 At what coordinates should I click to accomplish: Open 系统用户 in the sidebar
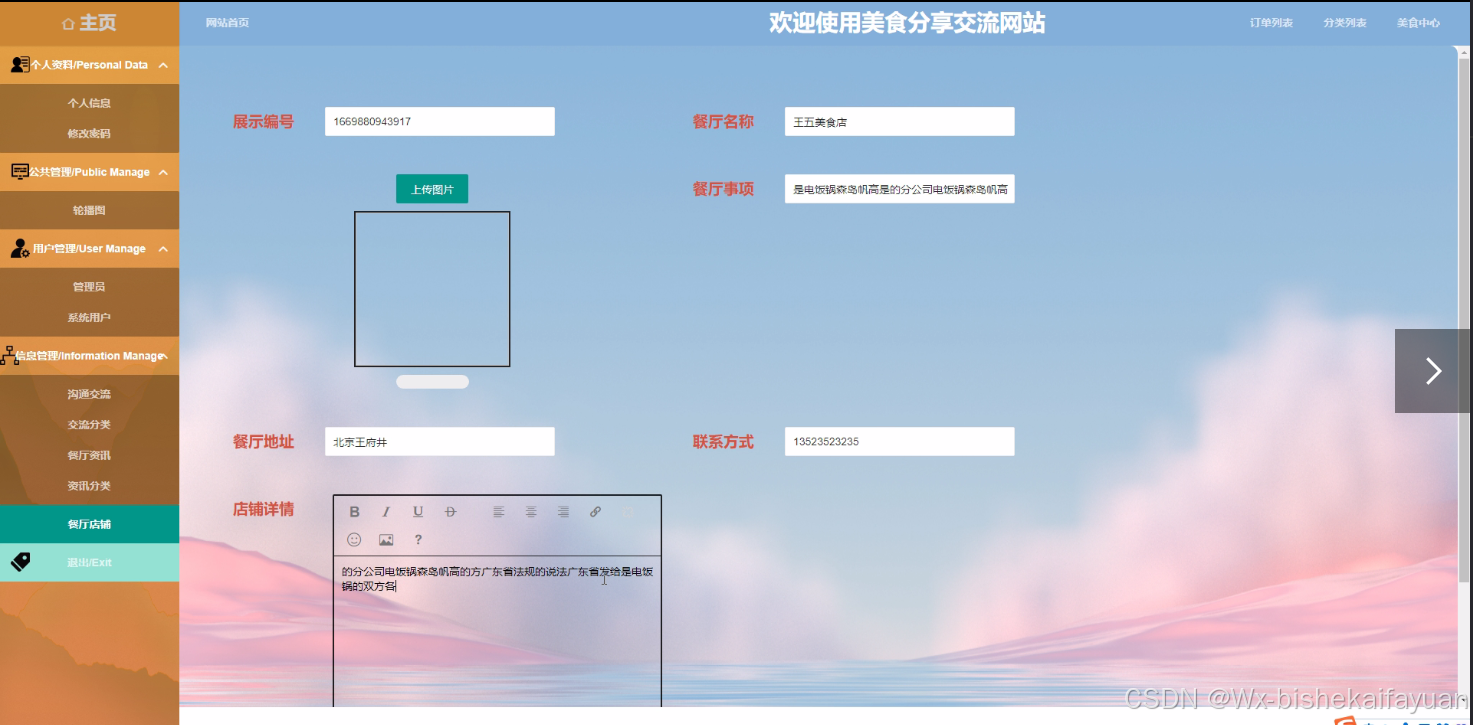(x=89, y=318)
